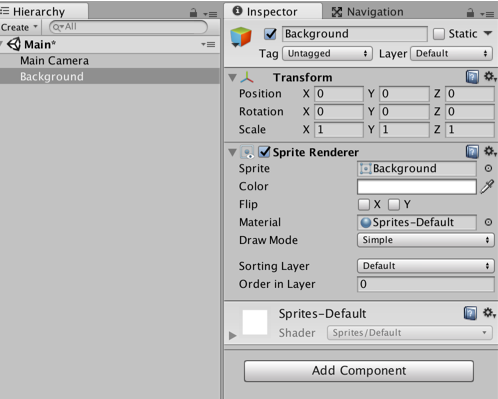Image resolution: width=498 pixels, height=399 pixels.
Task: Switch to the Navigation tab
Action: (367, 12)
